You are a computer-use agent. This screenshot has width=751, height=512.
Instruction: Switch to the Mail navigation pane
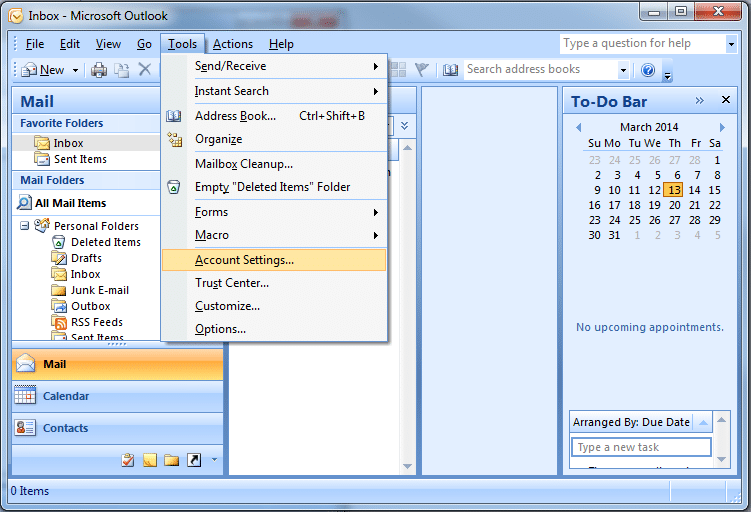coord(117,364)
